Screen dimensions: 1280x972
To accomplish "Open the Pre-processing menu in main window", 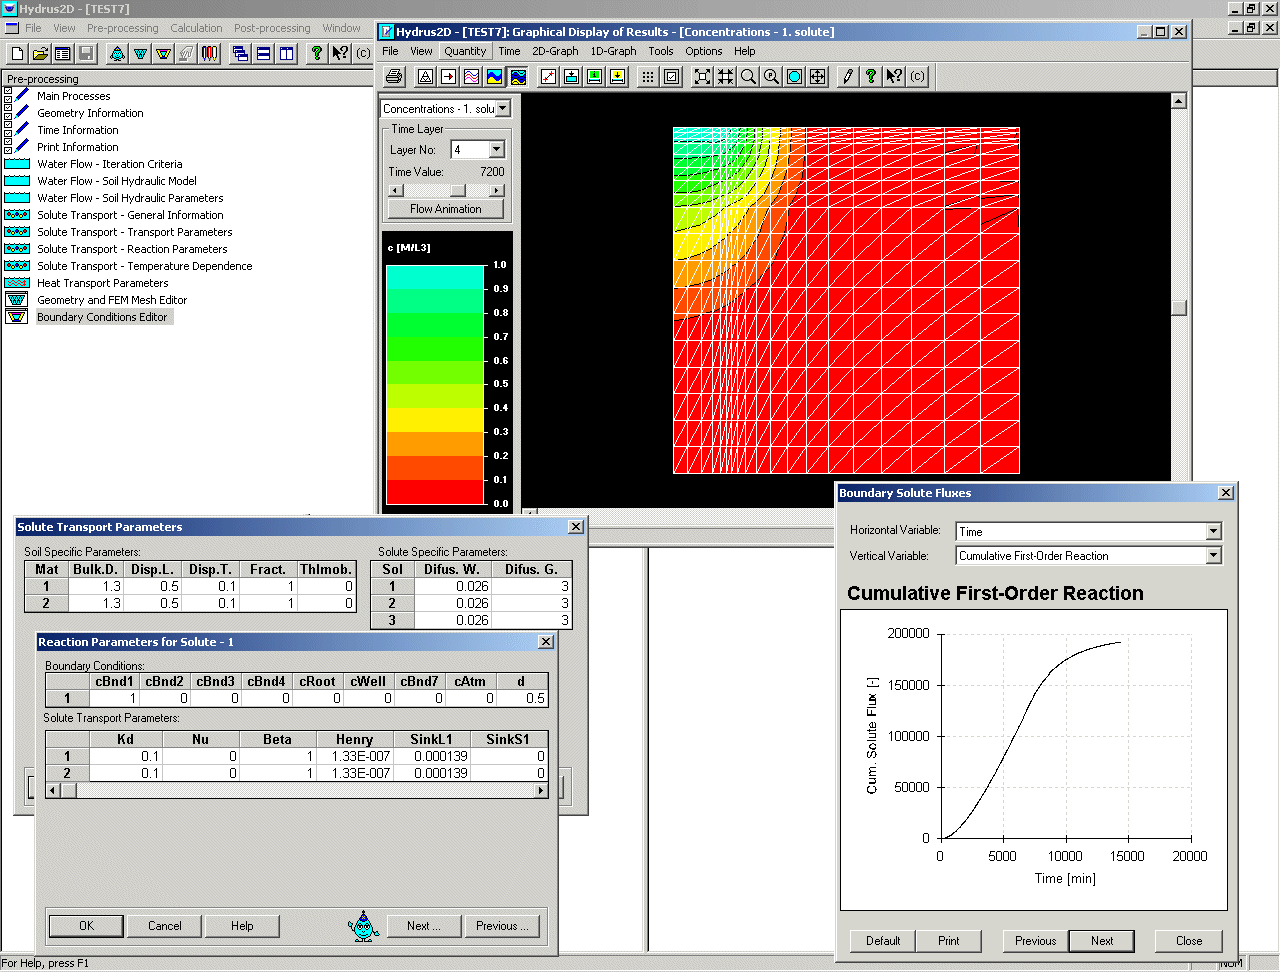I will [x=122, y=28].
